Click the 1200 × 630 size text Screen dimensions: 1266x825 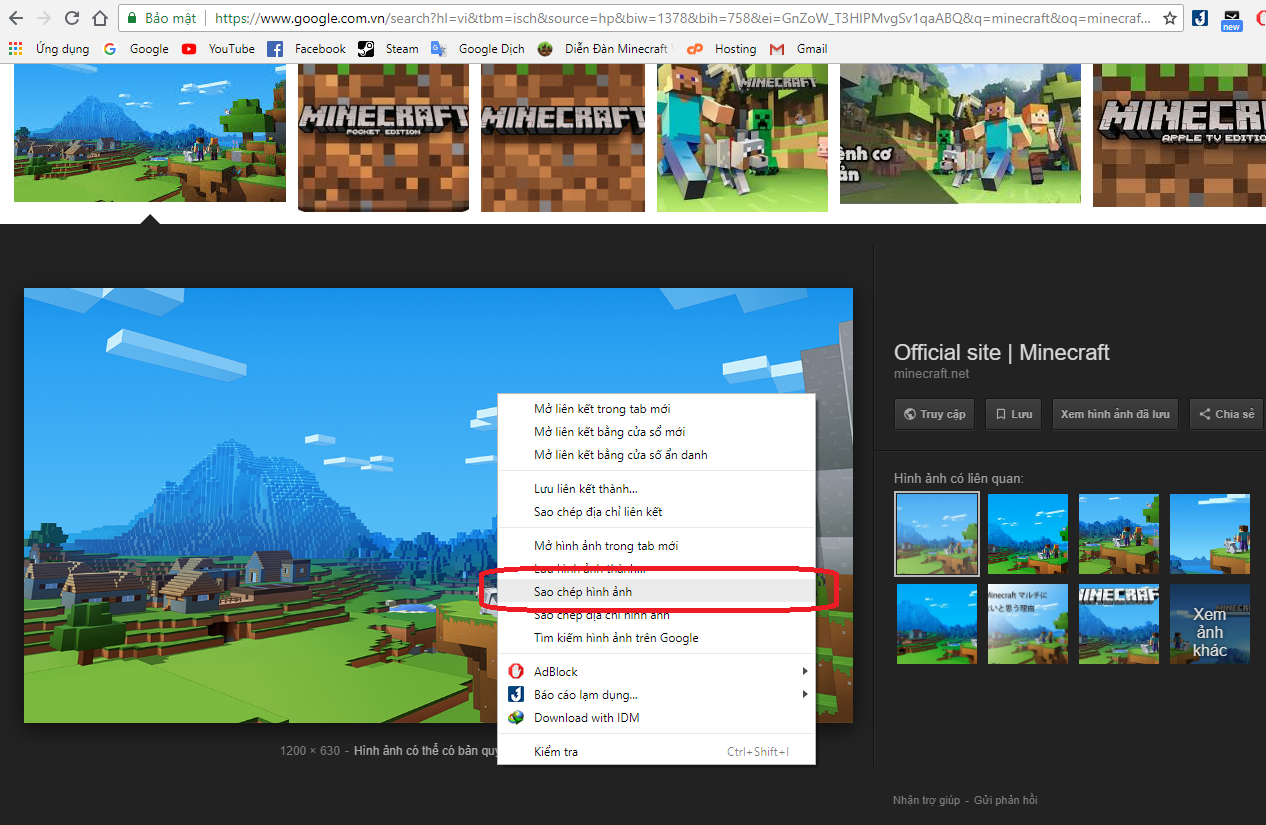310,750
